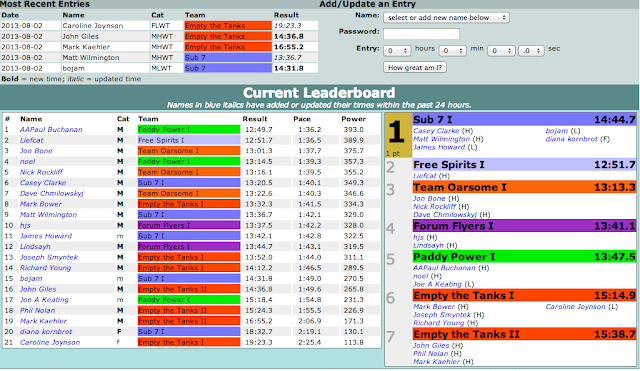The height and width of the screenshot is (371, 640).
Task: Select AAPaul Buchanan in the leaderboard
Action: [51, 129]
